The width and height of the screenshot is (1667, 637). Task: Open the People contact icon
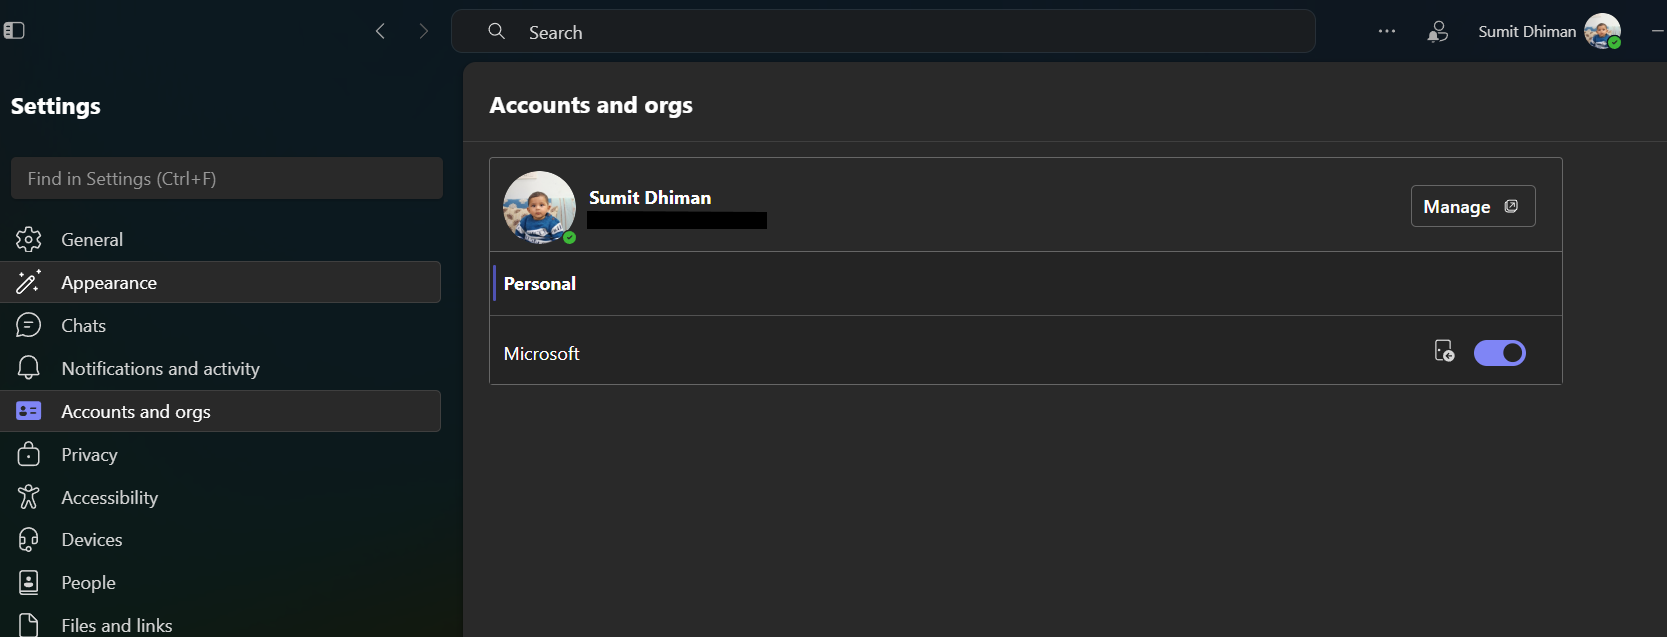(x=28, y=582)
